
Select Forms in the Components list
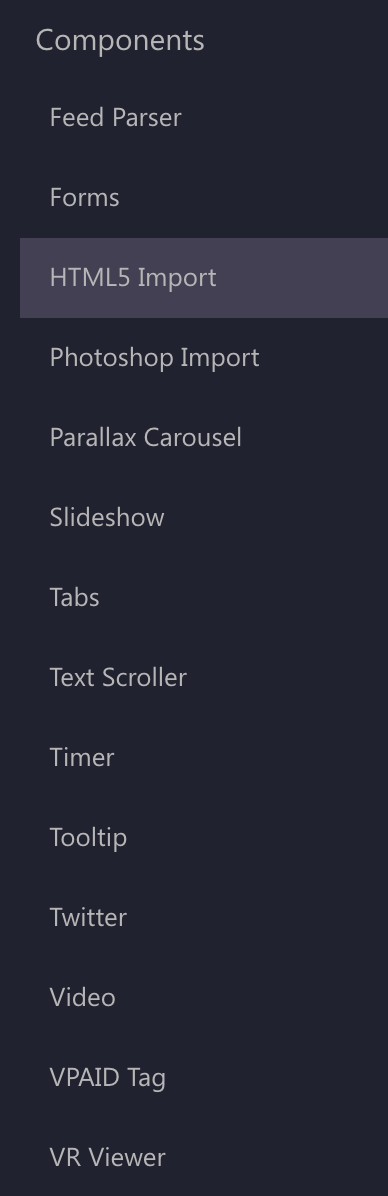coord(204,198)
